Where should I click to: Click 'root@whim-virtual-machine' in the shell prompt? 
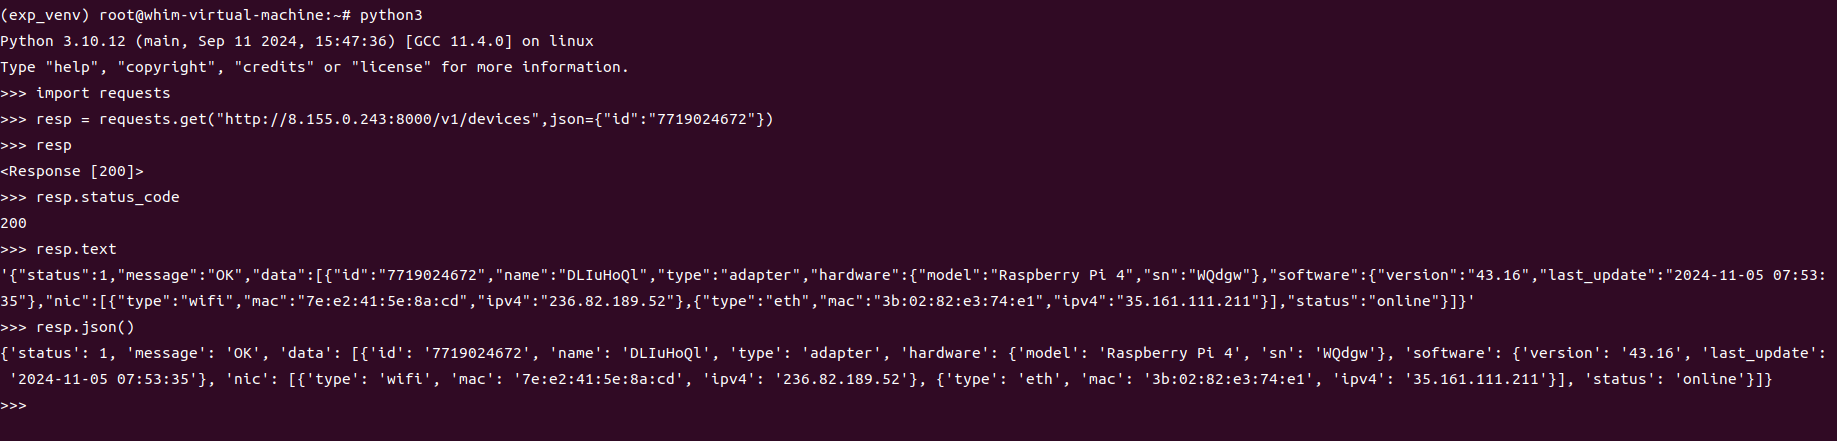(x=211, y=15)
